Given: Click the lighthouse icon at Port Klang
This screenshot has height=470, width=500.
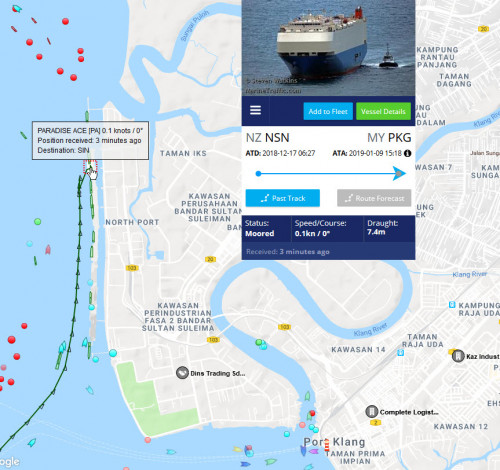Looking at the screenshot, I should click(x=327, y=444).
